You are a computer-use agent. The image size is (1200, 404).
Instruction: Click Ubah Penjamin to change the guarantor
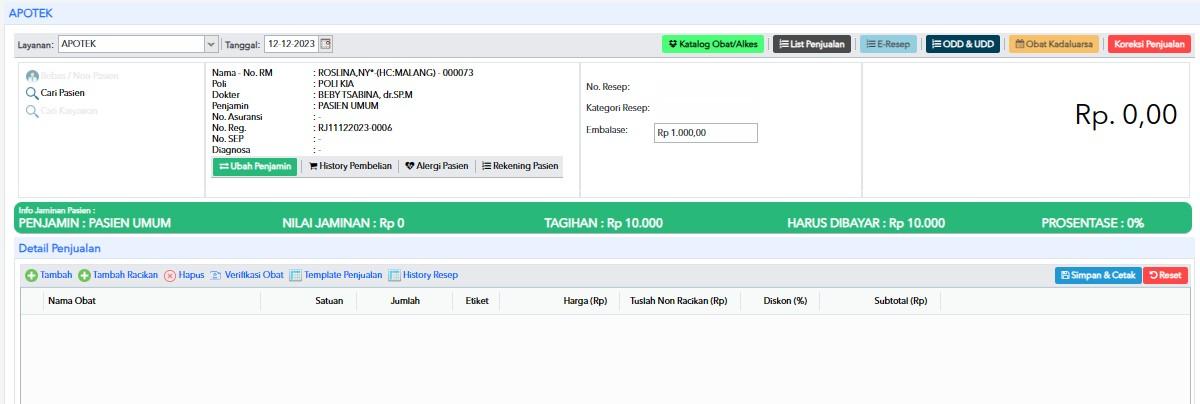pyautogui.click(x=255, y=166)
